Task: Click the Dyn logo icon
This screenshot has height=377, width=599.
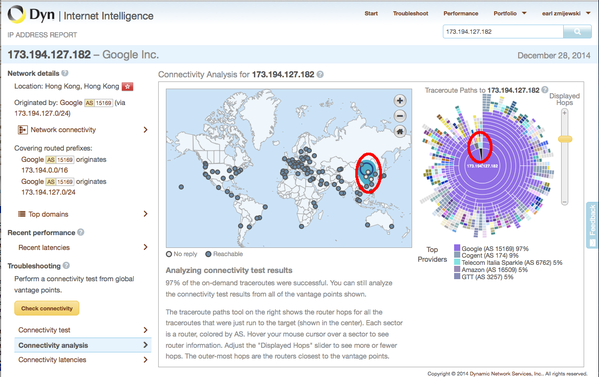Action: tap(16, 14)
